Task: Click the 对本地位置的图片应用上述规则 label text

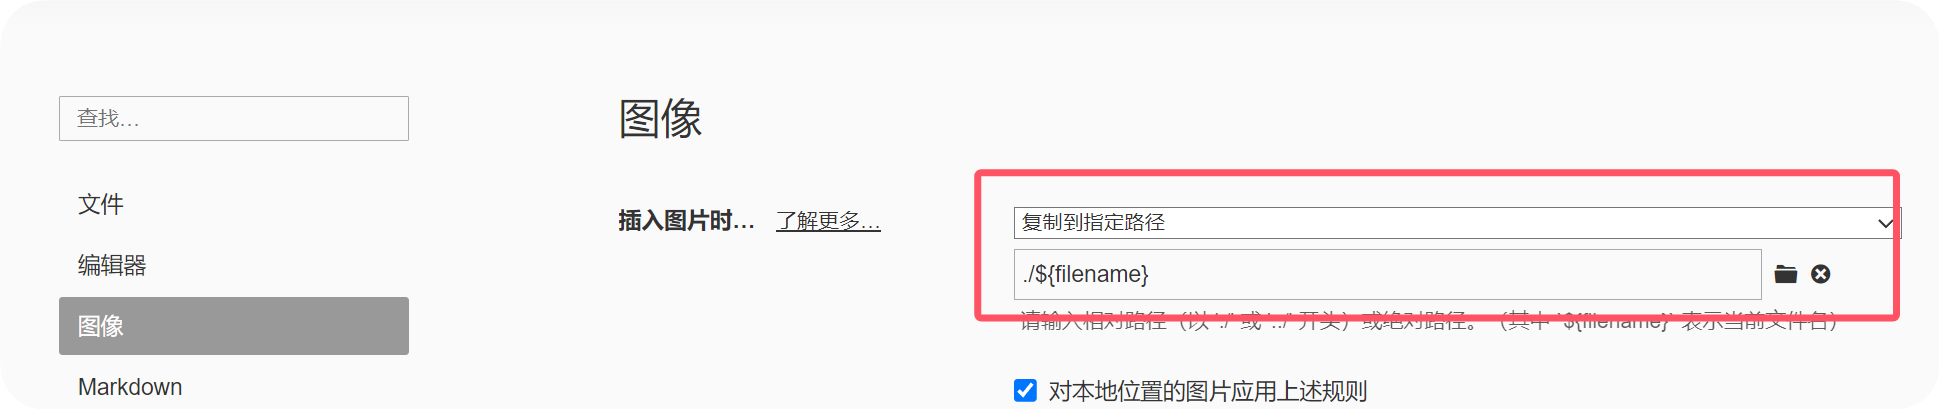Action: [1207, 391]
